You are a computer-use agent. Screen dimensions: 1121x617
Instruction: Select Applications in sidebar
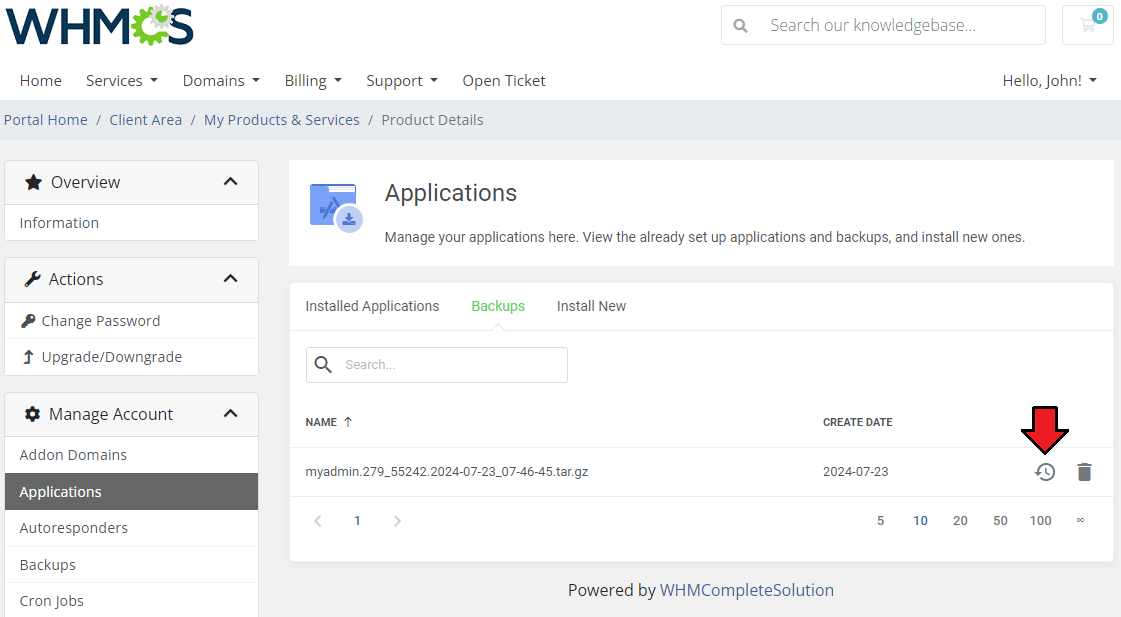[x=132, y=492]
